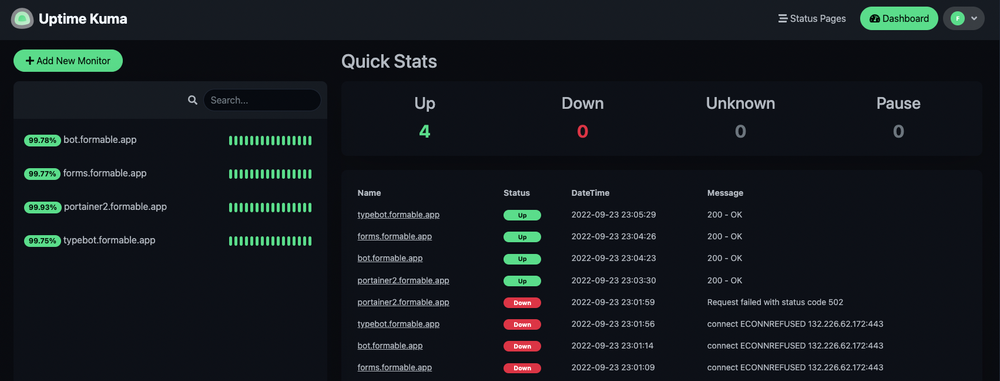Select forms.formable.app in monitor list
Image resolution: width=1000 pixels, height=381 pixels.
click(x=170, y=173)
